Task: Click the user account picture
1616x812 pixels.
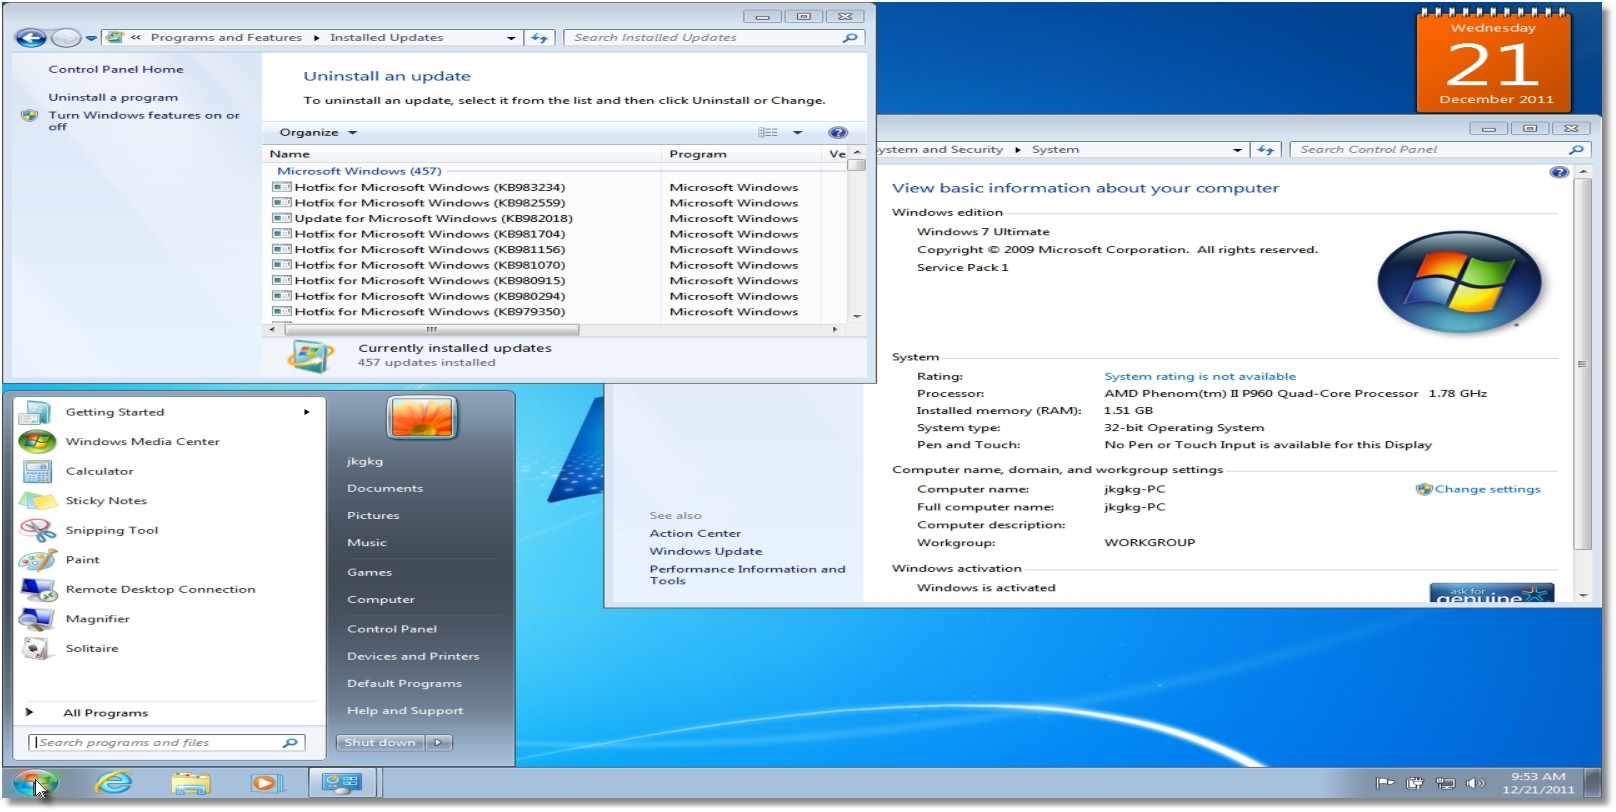Action: point(421,417)
